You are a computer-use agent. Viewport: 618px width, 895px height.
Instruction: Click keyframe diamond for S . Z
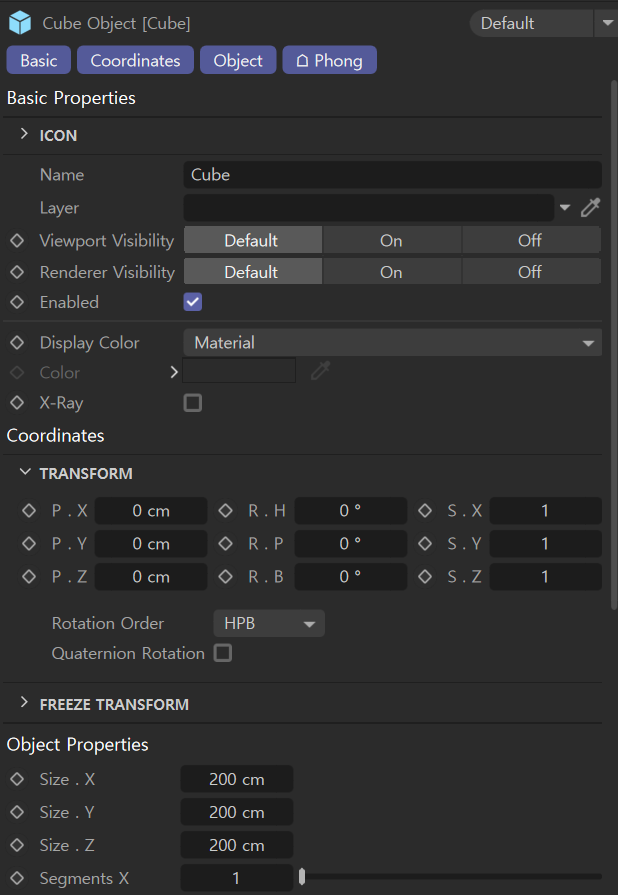coord(425,577)
